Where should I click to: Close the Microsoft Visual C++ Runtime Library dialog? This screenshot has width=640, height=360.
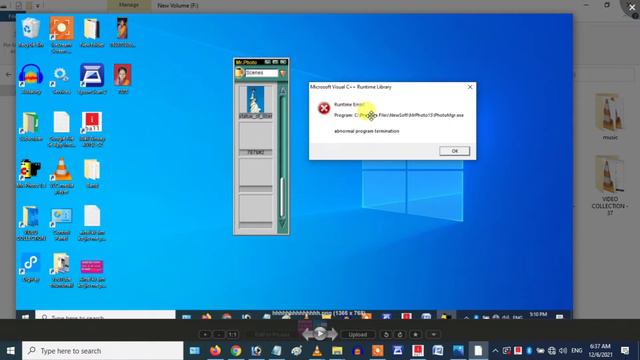pos(470,87)
